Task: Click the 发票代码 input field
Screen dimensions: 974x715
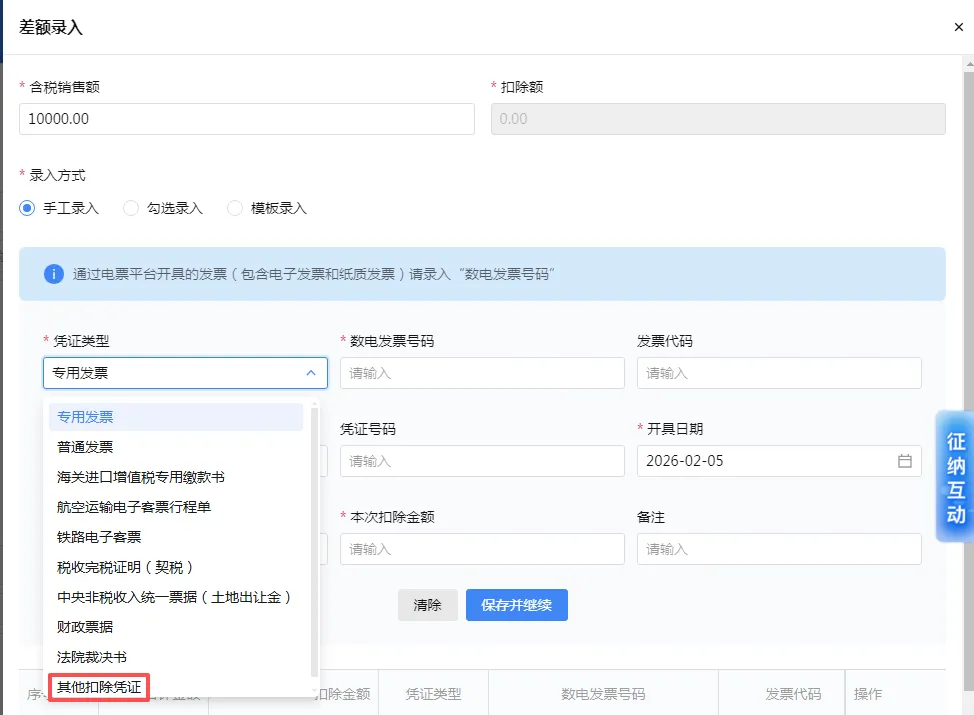Action: 779,373
